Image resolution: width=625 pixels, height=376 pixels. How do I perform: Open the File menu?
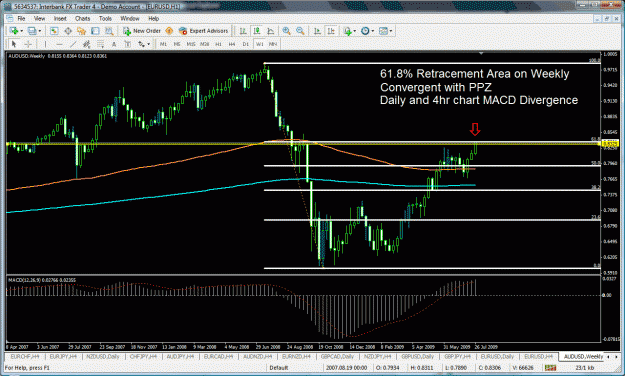pos(22,18)
